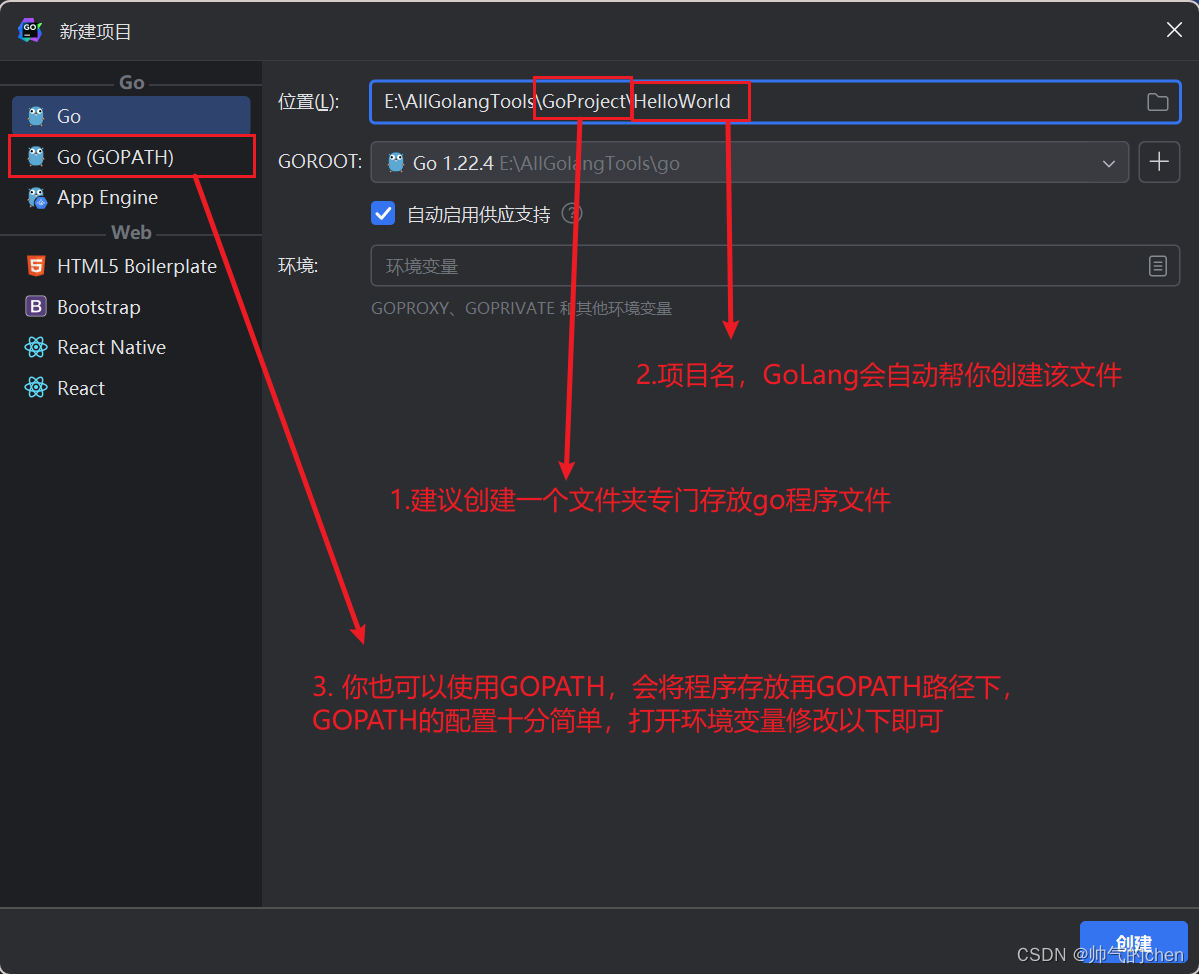This screenshot has width=1199, height=974.
Task: Focus the 位置 location path field
Action: [x=775, y=102]
